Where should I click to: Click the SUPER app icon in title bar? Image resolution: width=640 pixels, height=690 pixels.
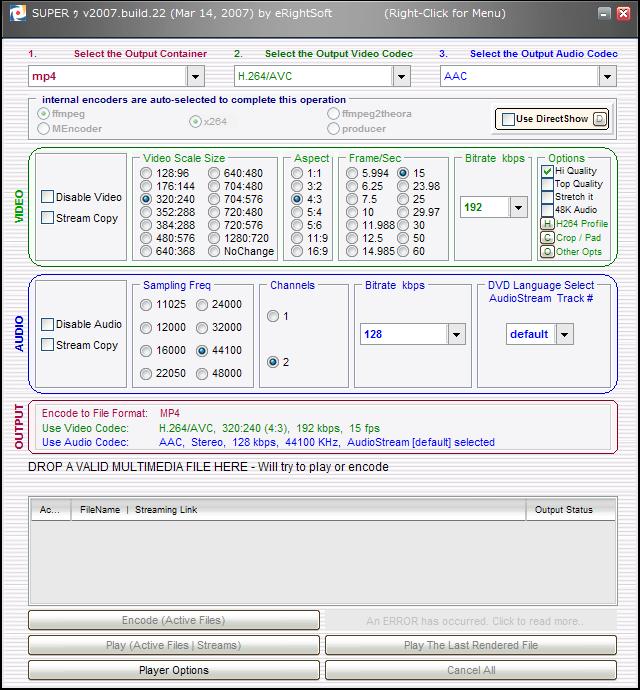[x=18, y=13]
